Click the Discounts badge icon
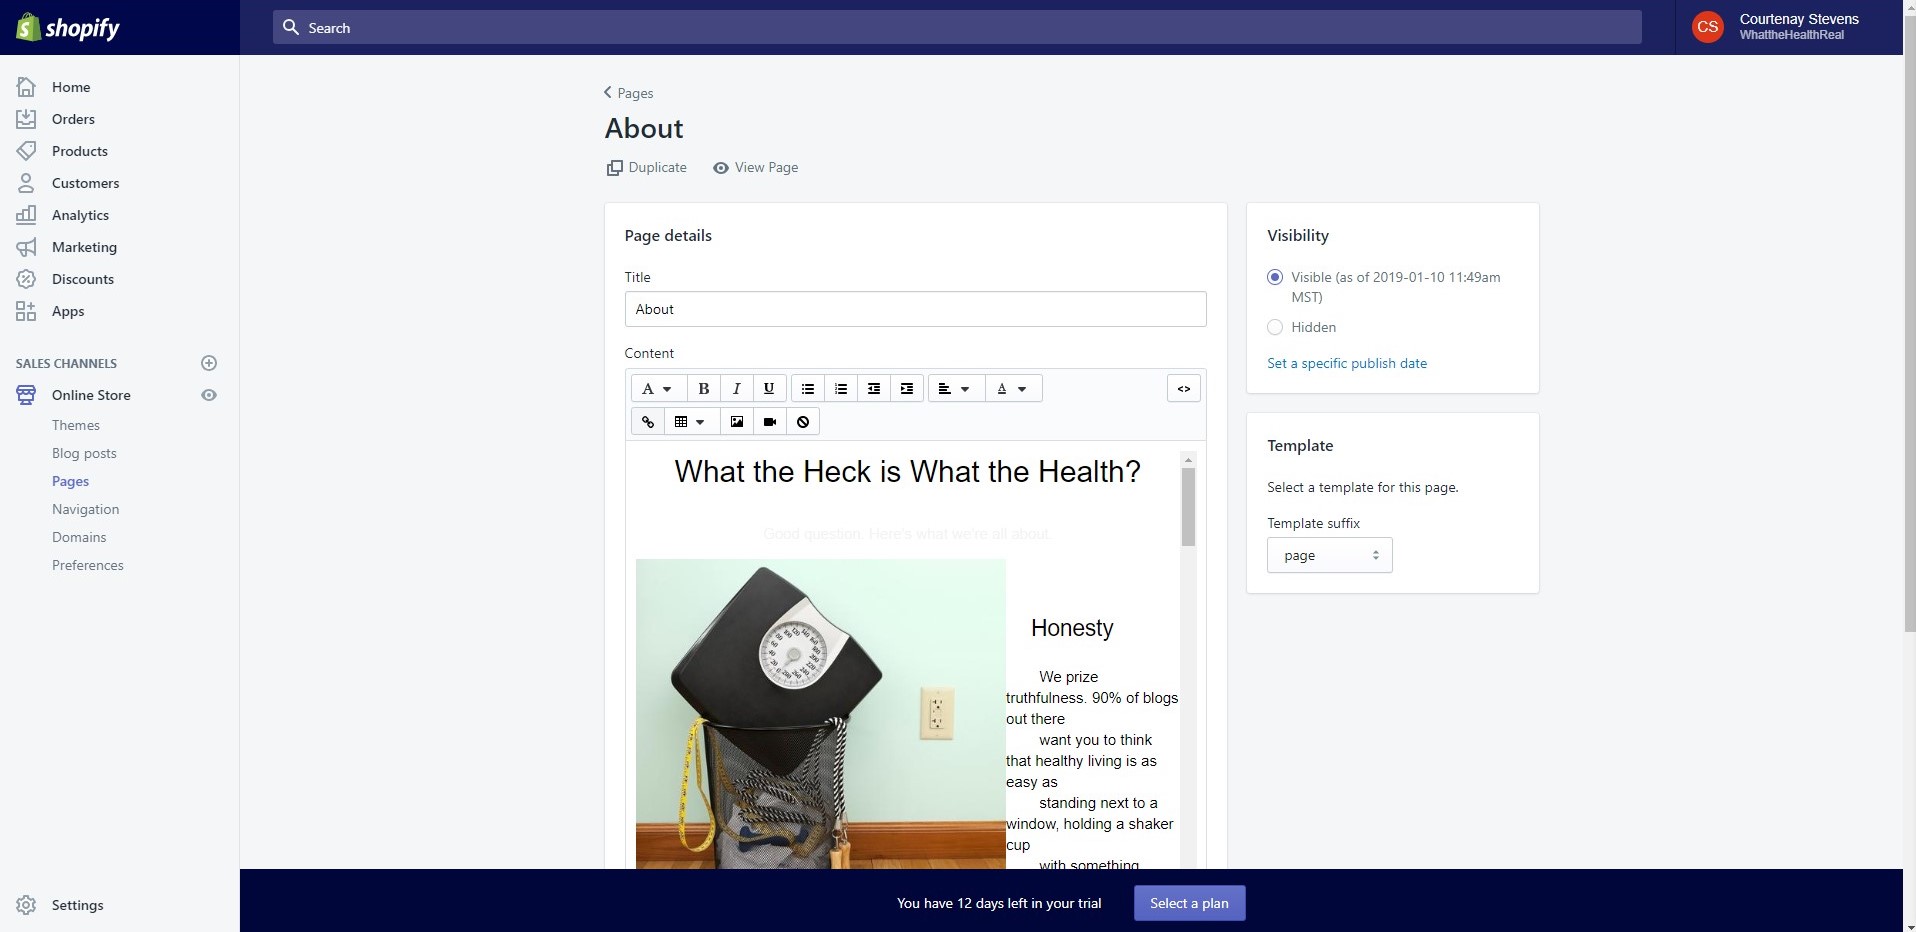The height and width of the screenshot is (932, 1916). [26, 279]
